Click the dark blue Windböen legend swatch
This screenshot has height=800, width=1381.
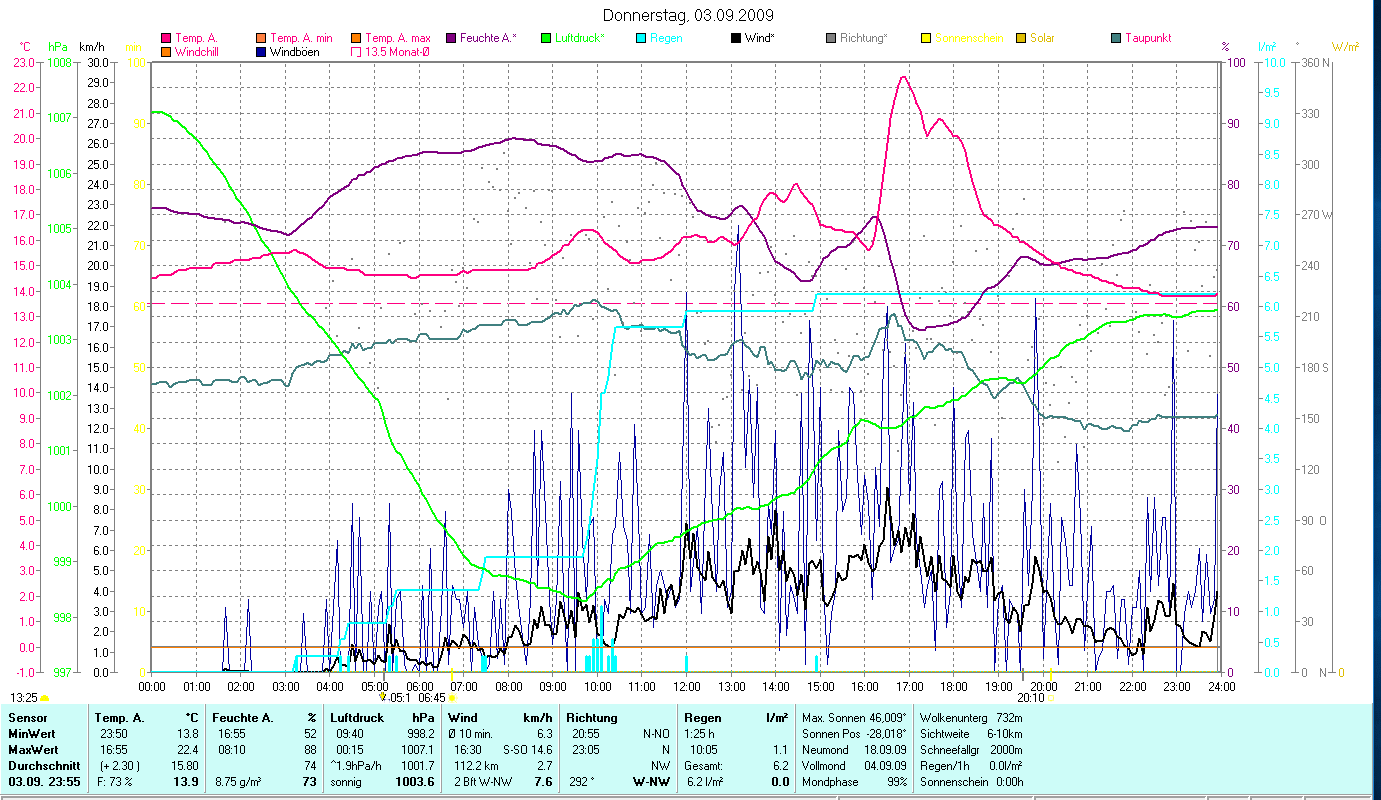tap(261, 52)
